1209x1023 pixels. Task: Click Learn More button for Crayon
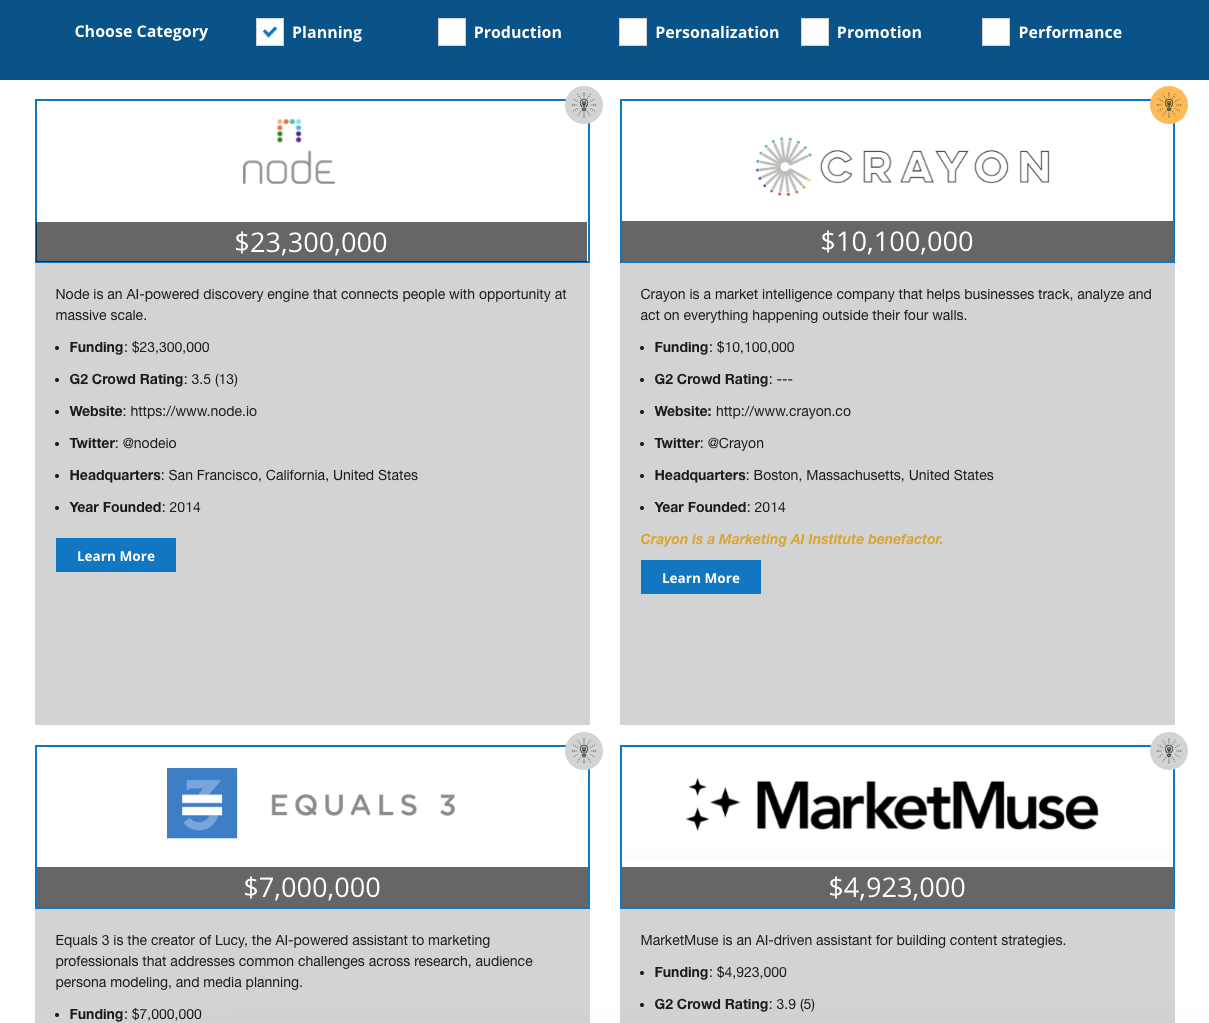[x=701, y=577]
